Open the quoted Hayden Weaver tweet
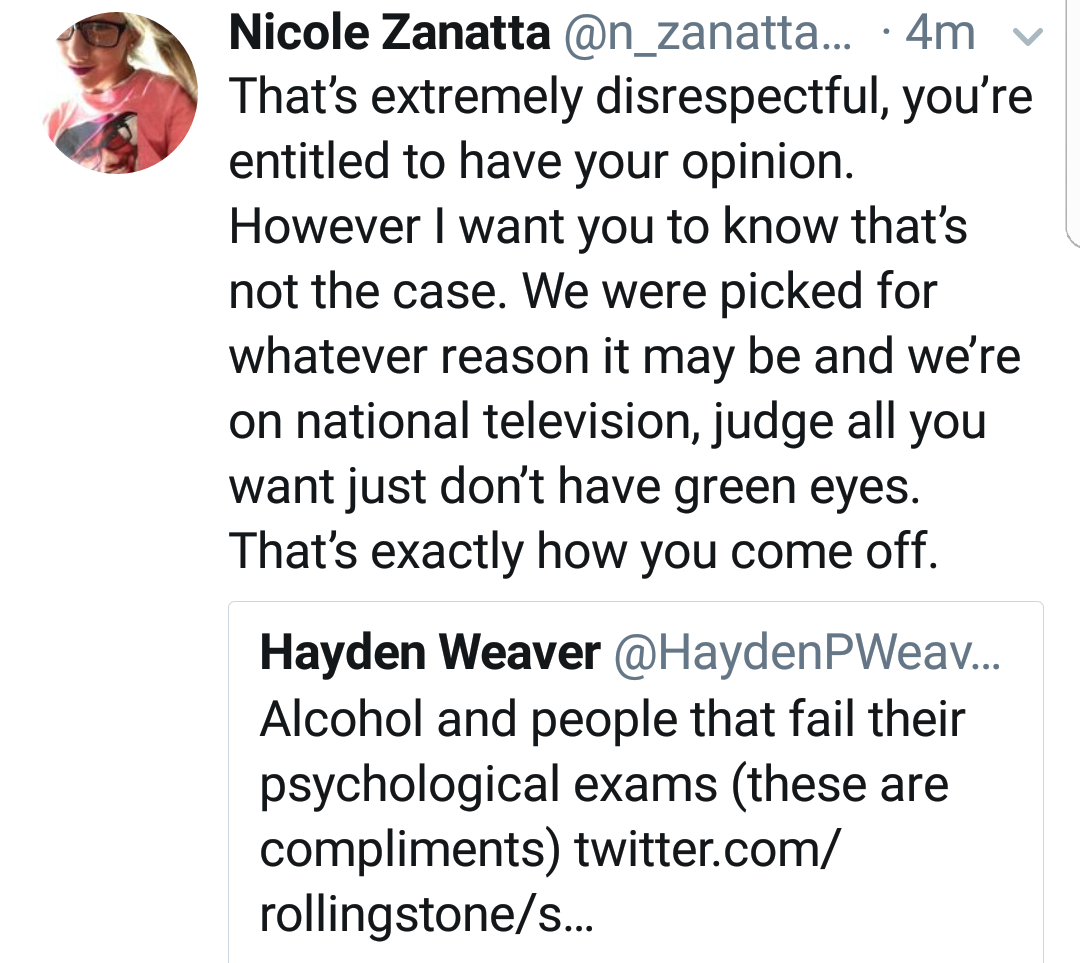 pos(636,782)
